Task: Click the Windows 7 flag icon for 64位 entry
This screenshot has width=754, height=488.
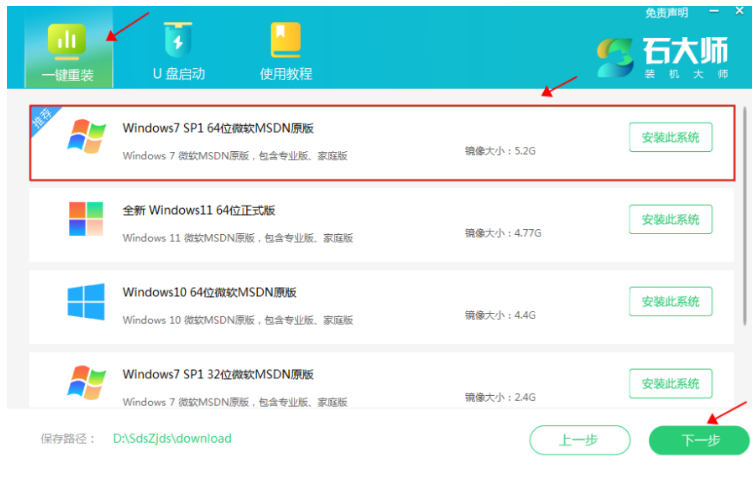Action: click(x=87, y=137)
